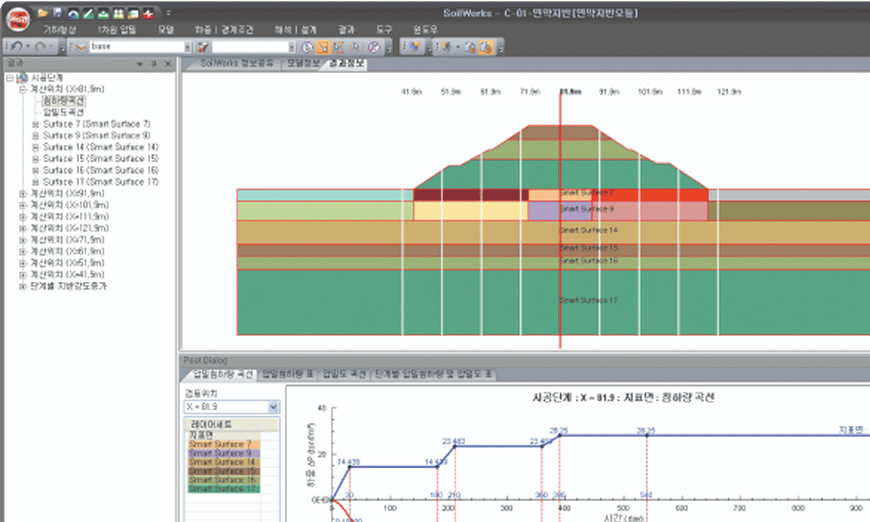Open the empty combo box dropdown in the toolbar
The height and width of the screenshot is (522, 870).
click(291, 47)
